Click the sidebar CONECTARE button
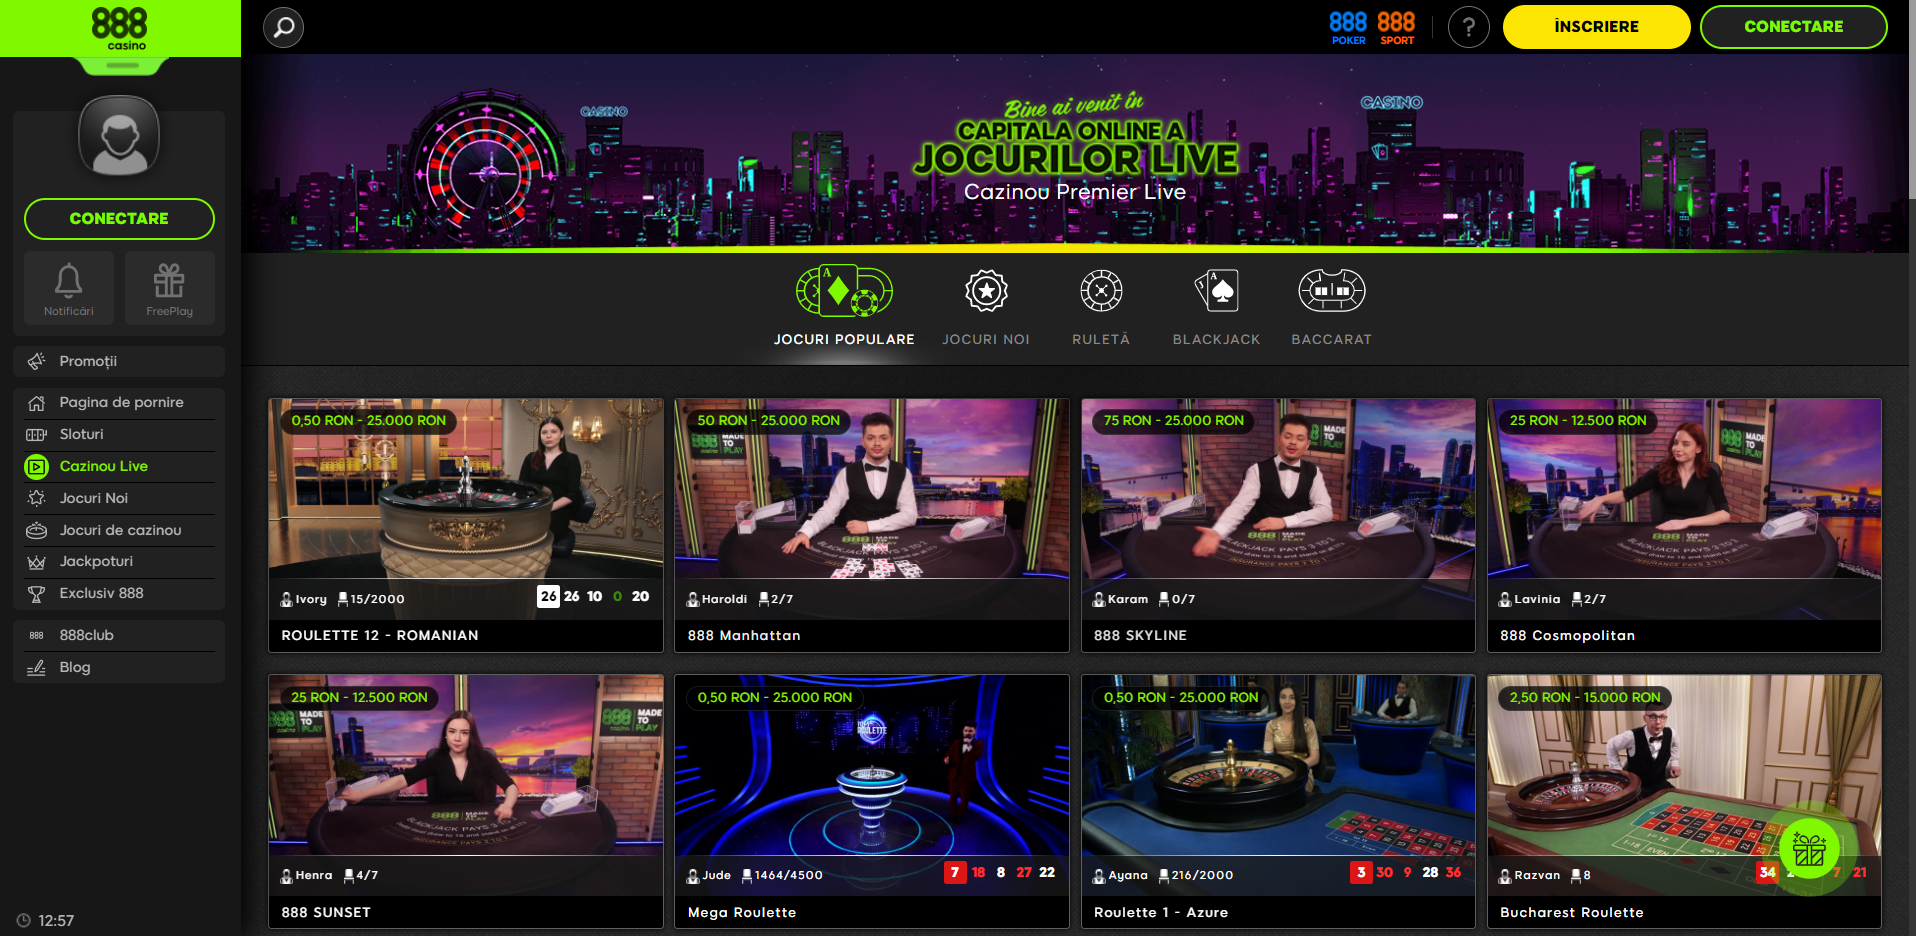Viewport: 1916px width, 936px height. pos(119,219)
